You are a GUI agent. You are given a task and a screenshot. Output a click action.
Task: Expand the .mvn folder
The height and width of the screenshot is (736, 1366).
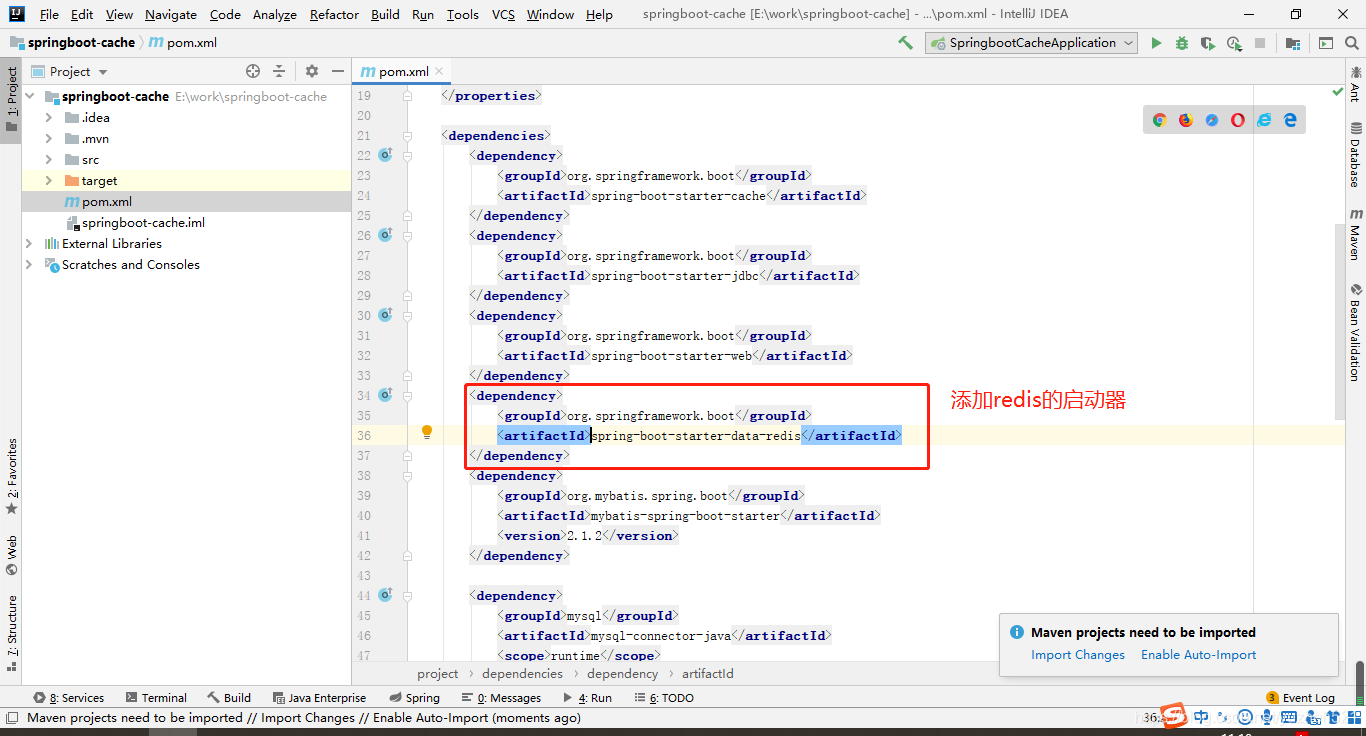coord(49,138)
